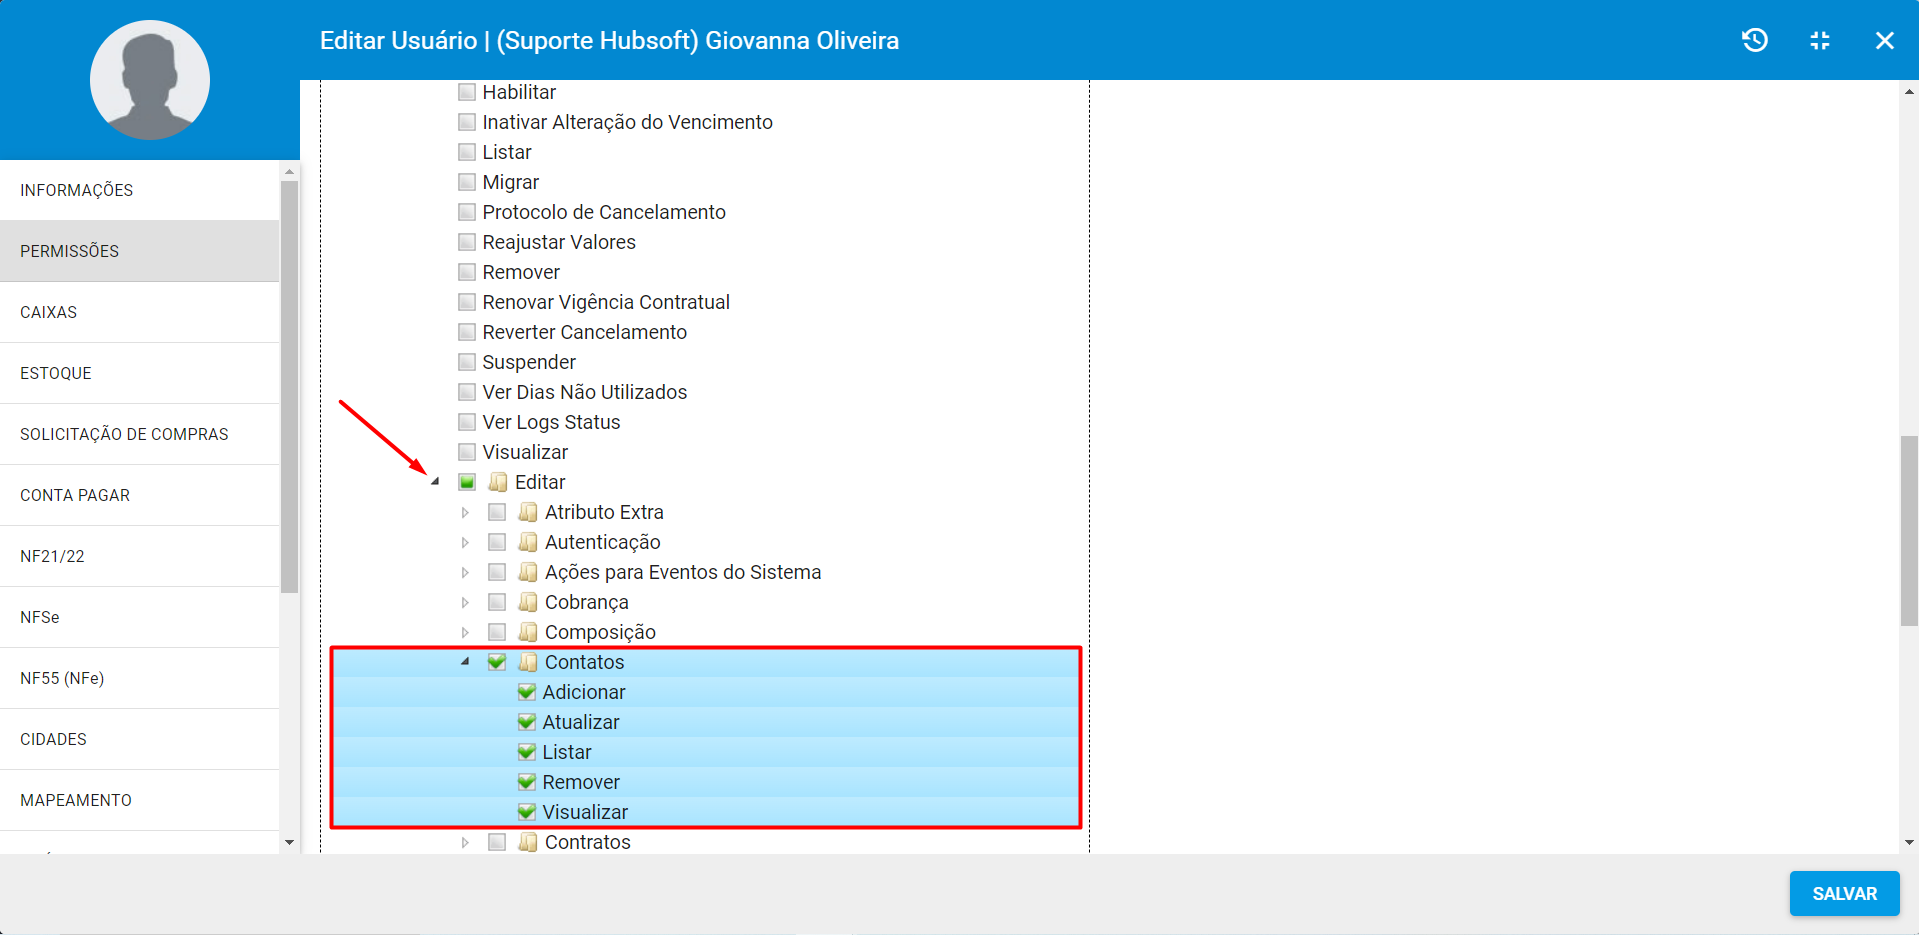Click the user avatar picture
Screen dimensions: 1919x935
pyautogui.click(x=150, y=80)
